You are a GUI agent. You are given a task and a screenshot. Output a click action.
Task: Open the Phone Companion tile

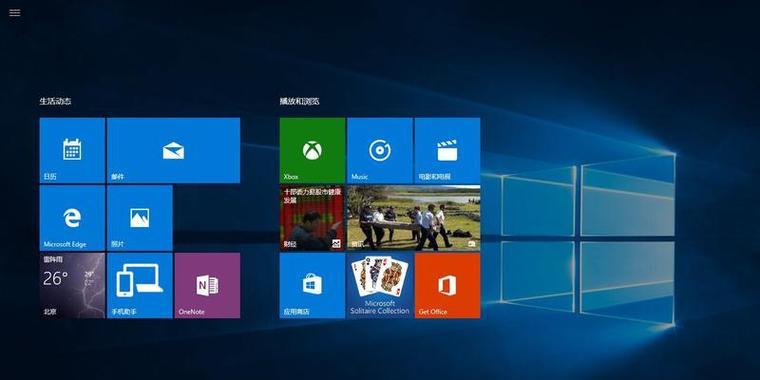tap(140, 285)
